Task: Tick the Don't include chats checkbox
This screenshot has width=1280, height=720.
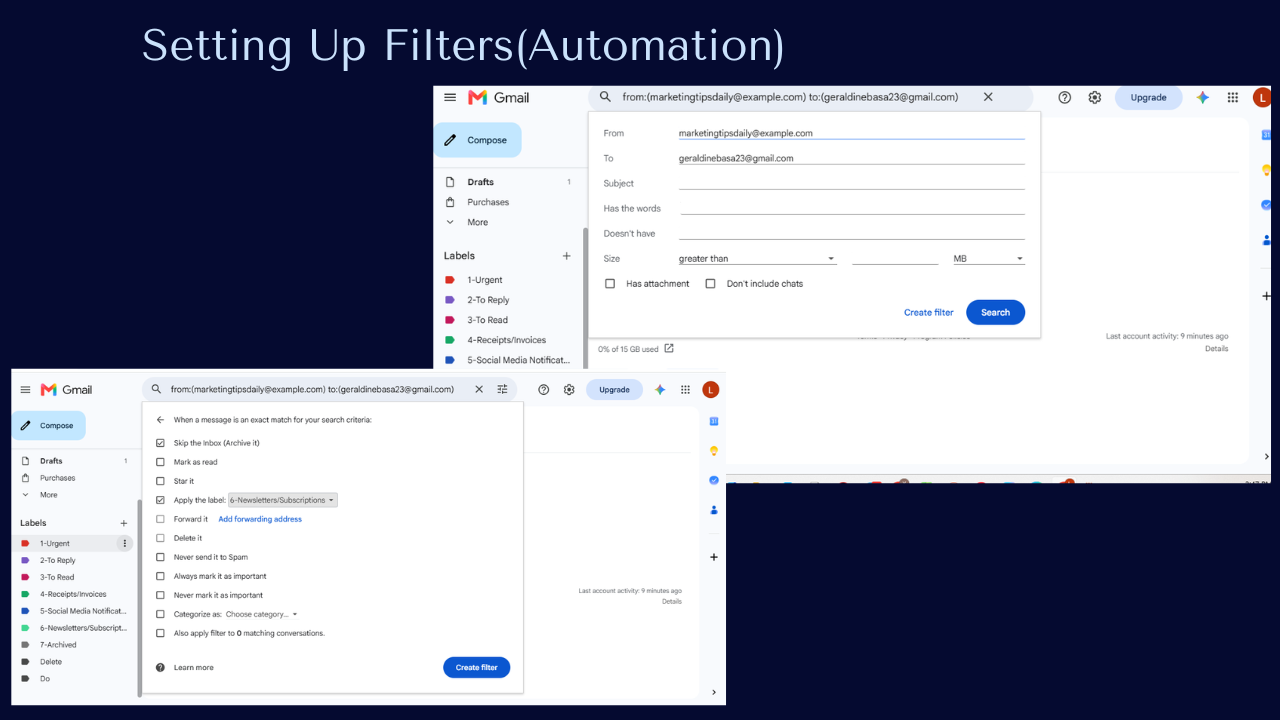Action: (710, 284)
